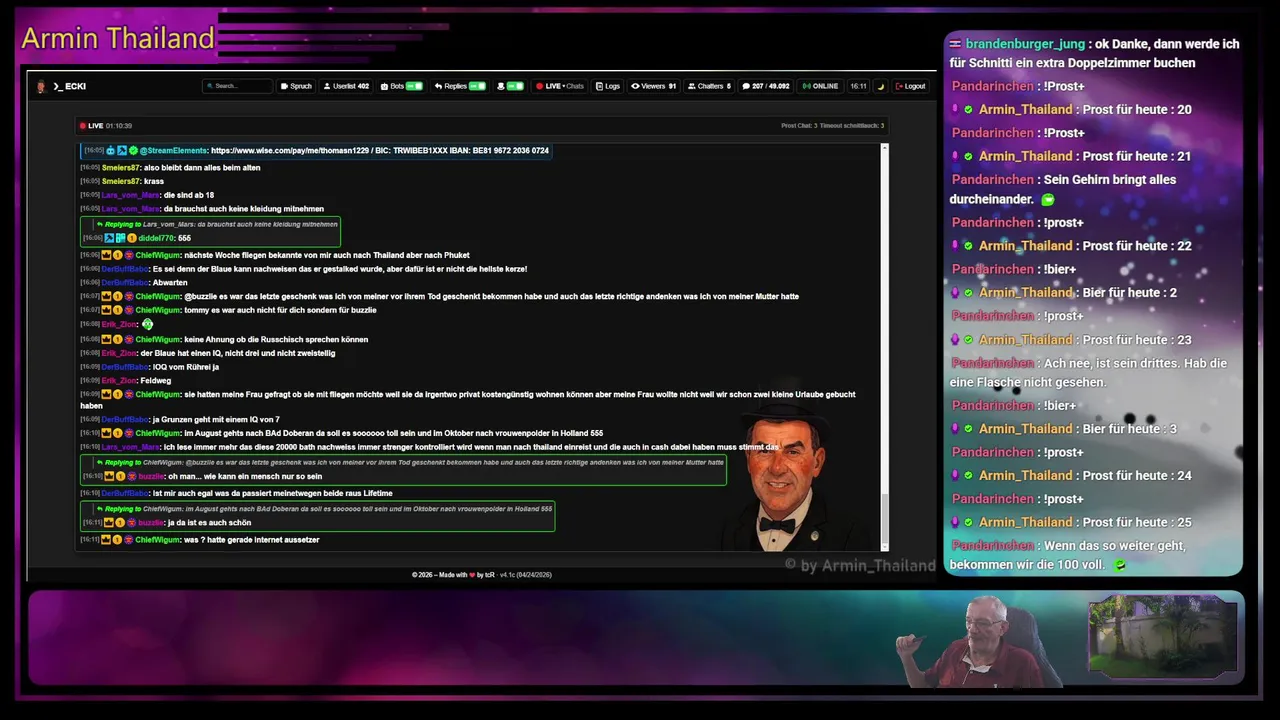Click the moderator sword badge beside diddel770
The height and width of the screenshot is (720, 1280).
point(109,238)
